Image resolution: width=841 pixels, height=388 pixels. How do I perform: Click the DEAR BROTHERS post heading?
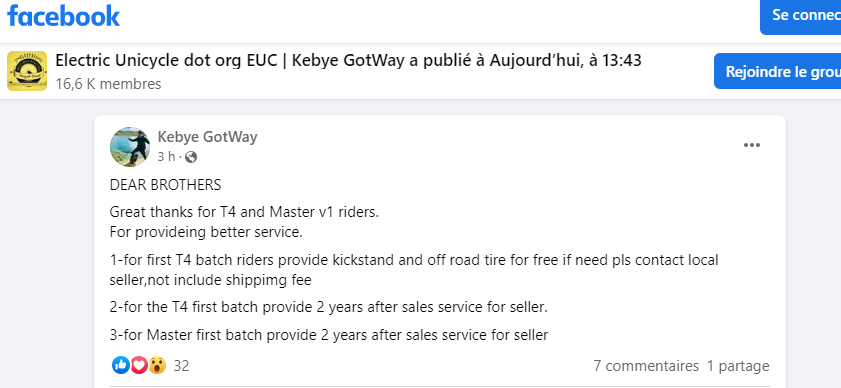(x=165, y=185)
